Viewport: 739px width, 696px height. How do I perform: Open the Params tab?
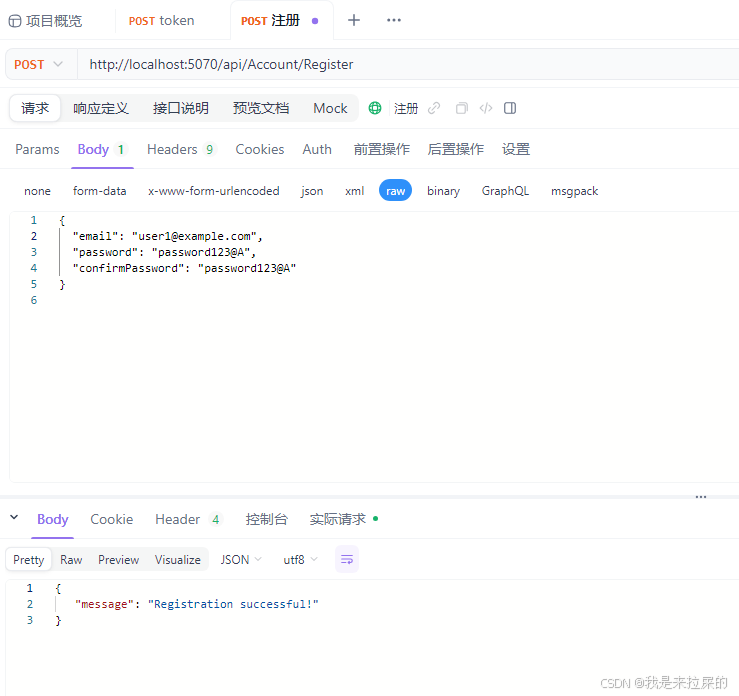(37, 149)
